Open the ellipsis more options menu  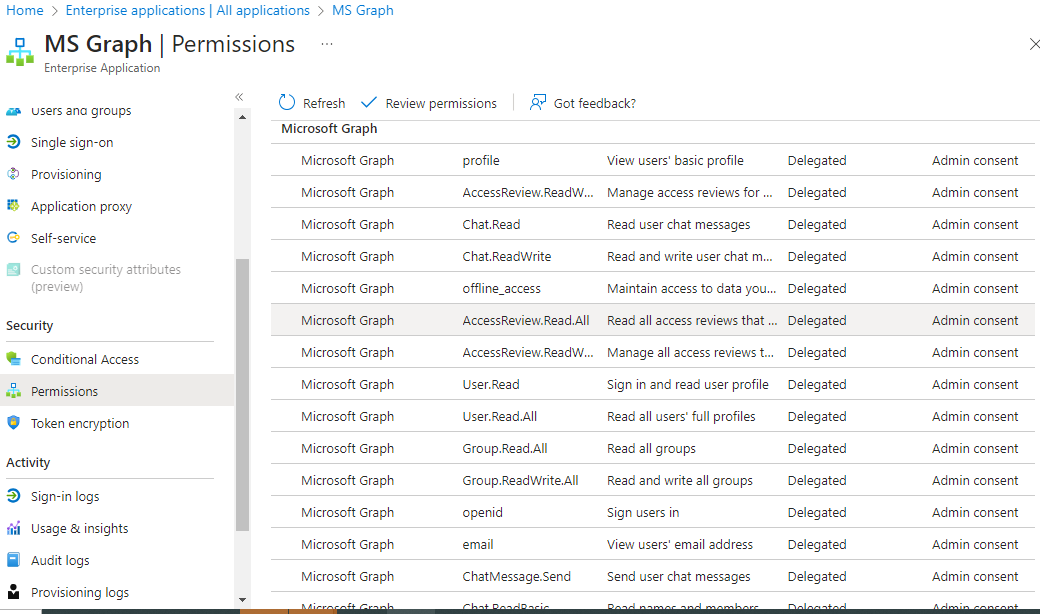click(x=326, y=44)
